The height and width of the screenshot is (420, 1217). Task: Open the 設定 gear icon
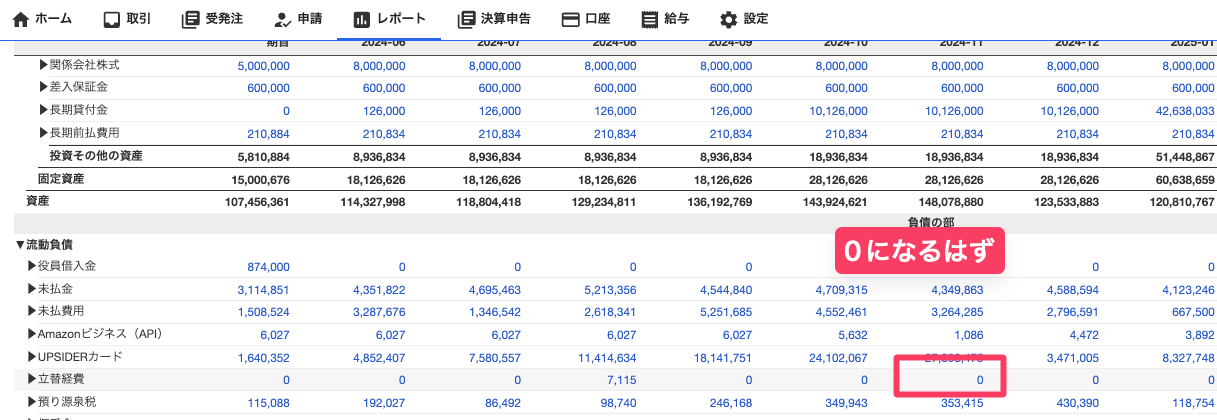click(x=729, y=19)
